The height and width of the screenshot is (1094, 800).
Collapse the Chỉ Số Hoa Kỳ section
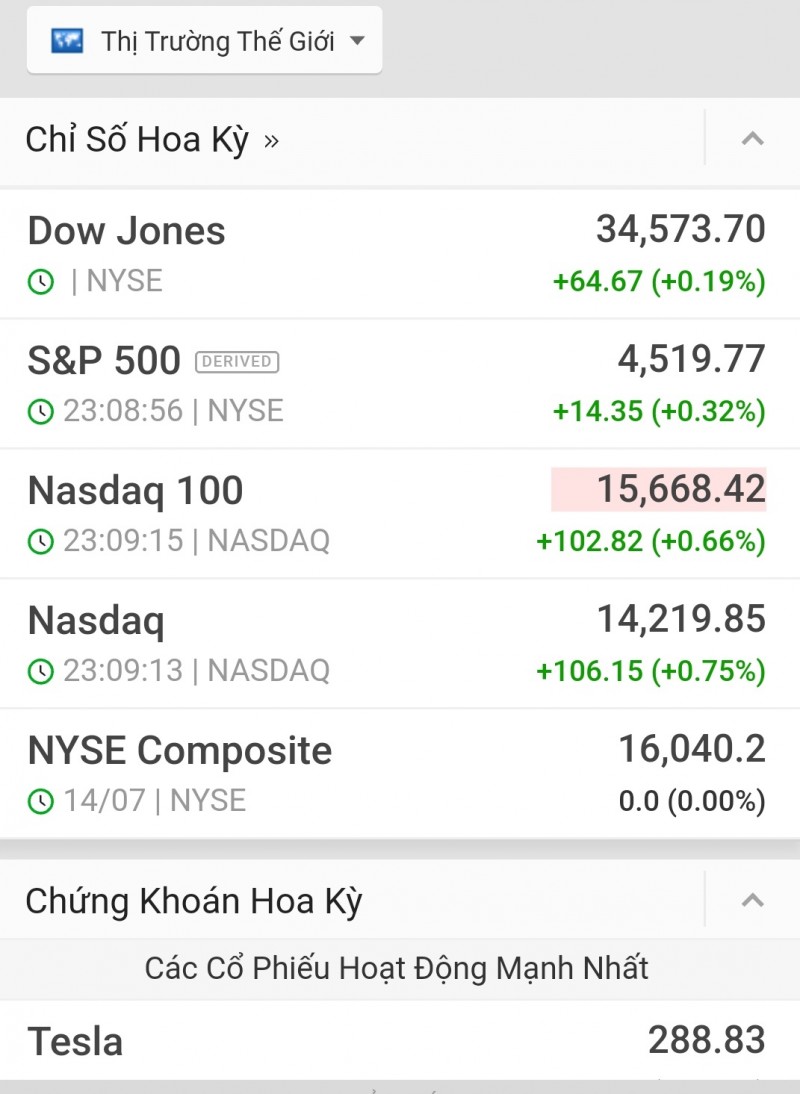pyautogui.click(x=752, y=139)
